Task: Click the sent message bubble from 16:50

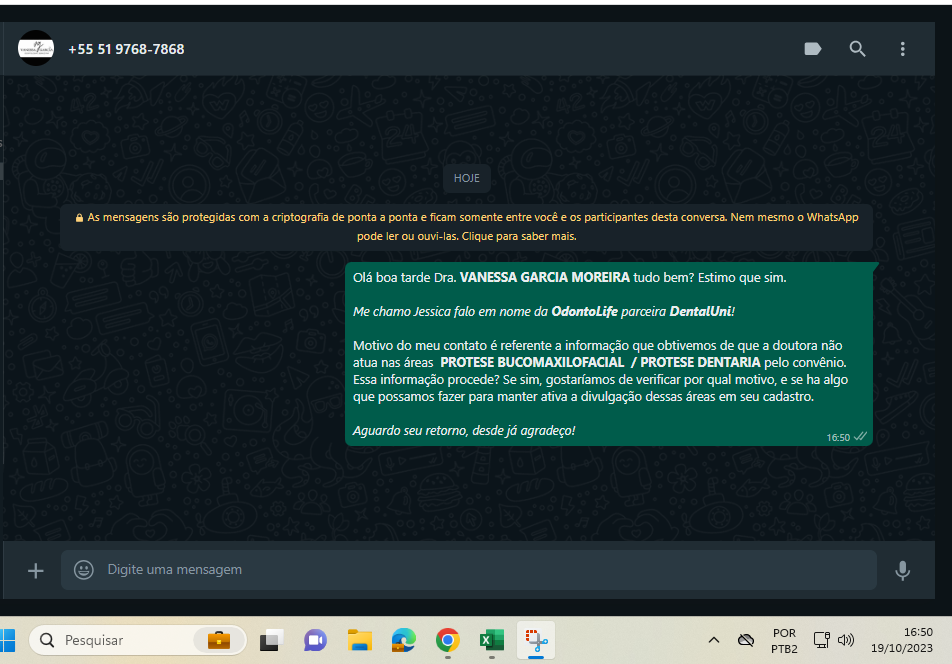Action: pos(609,354)
